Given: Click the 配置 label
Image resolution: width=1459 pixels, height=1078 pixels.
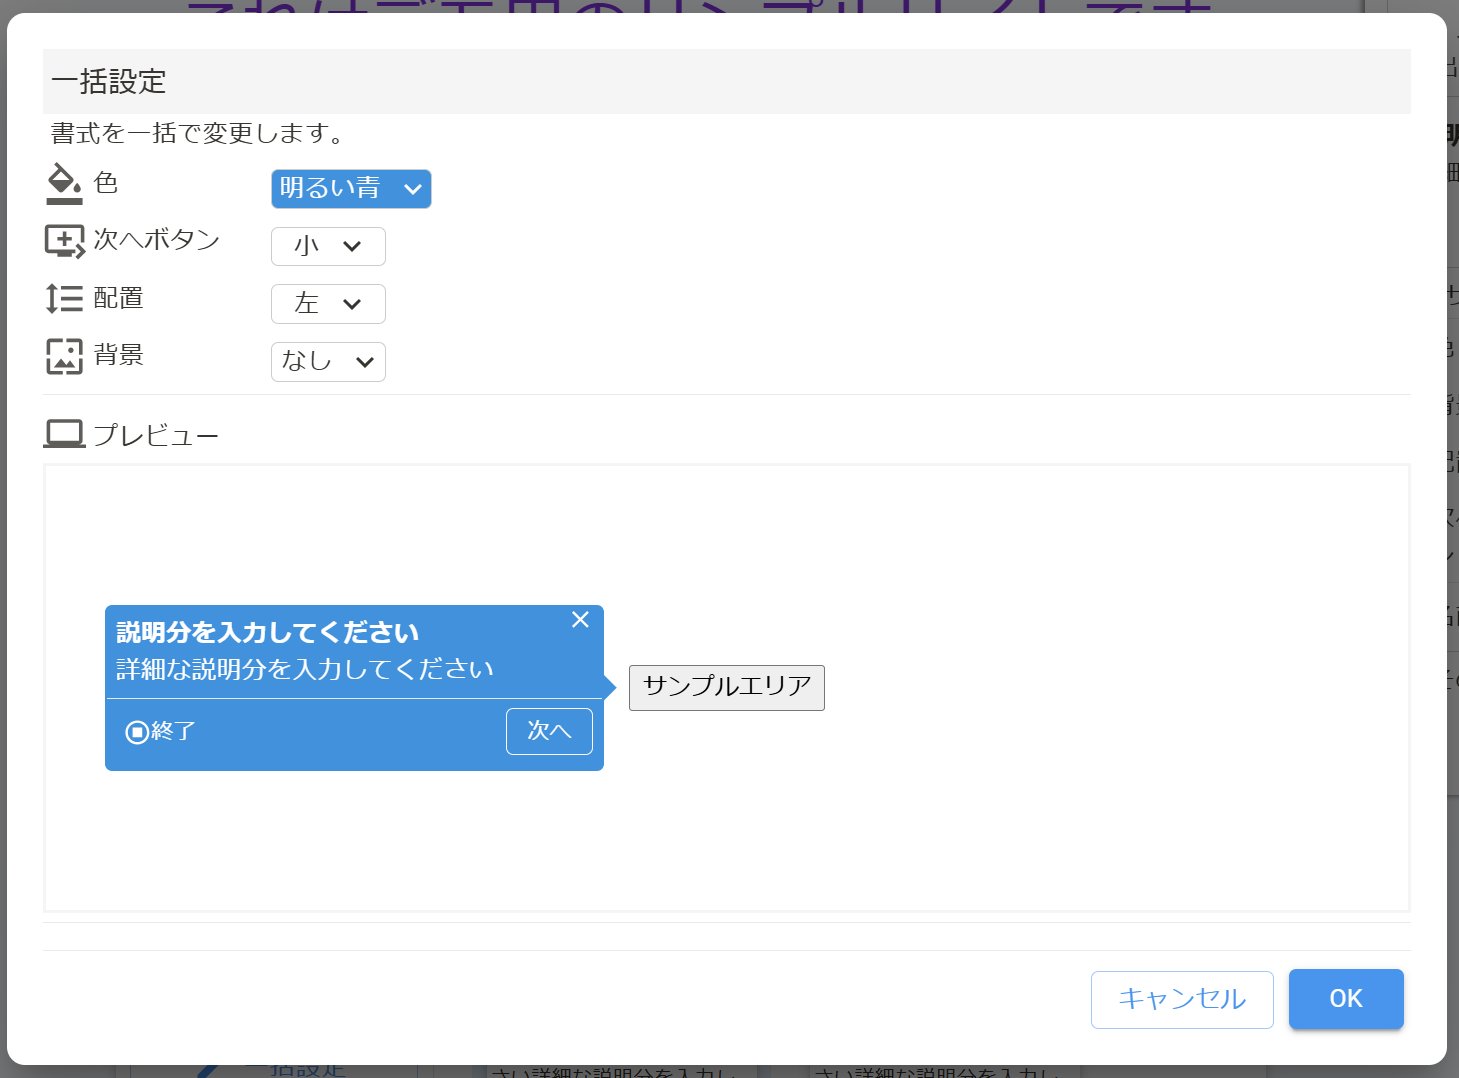Looking at the screenshot, I should click(119, 298).
